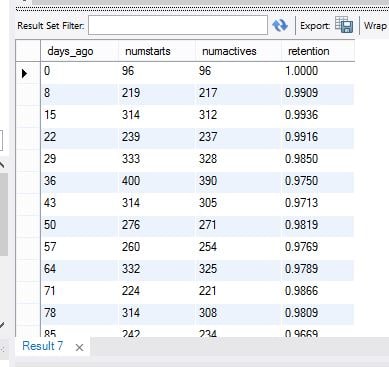Click retention value 0.9713

coord(317,203)
